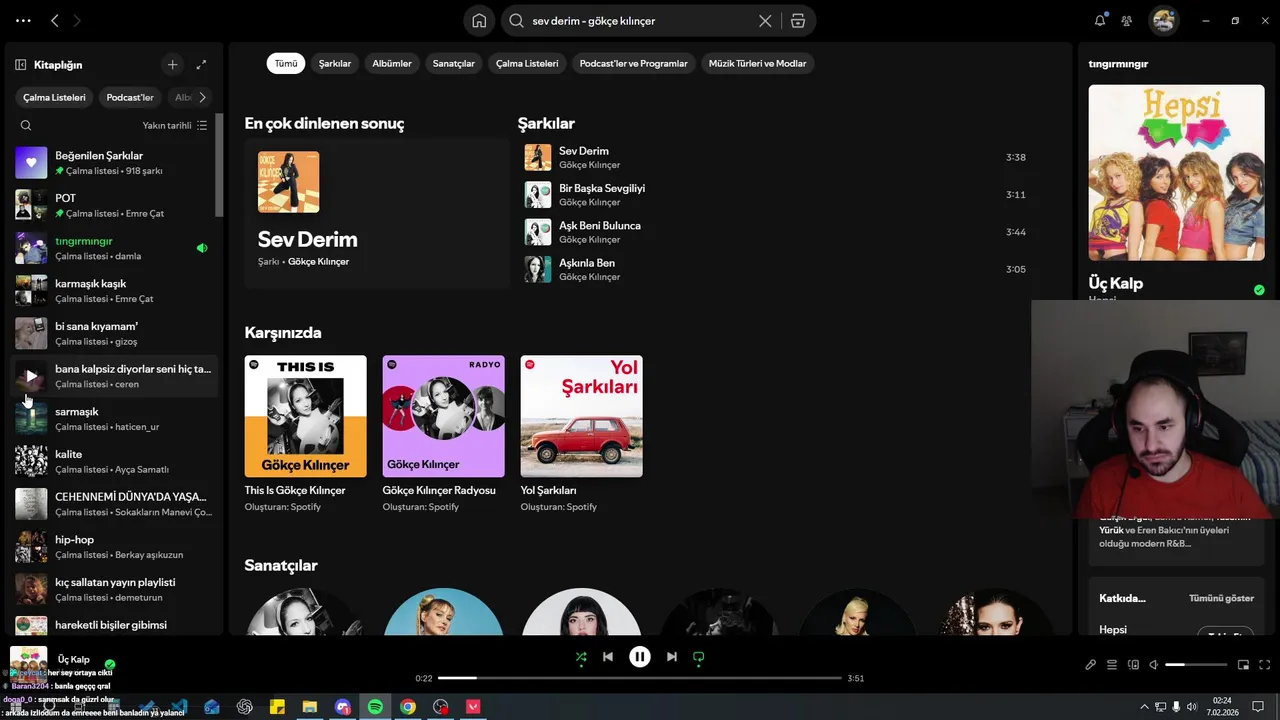Open the play queue icon
1280x720 pixels.
pos(1112,665)
